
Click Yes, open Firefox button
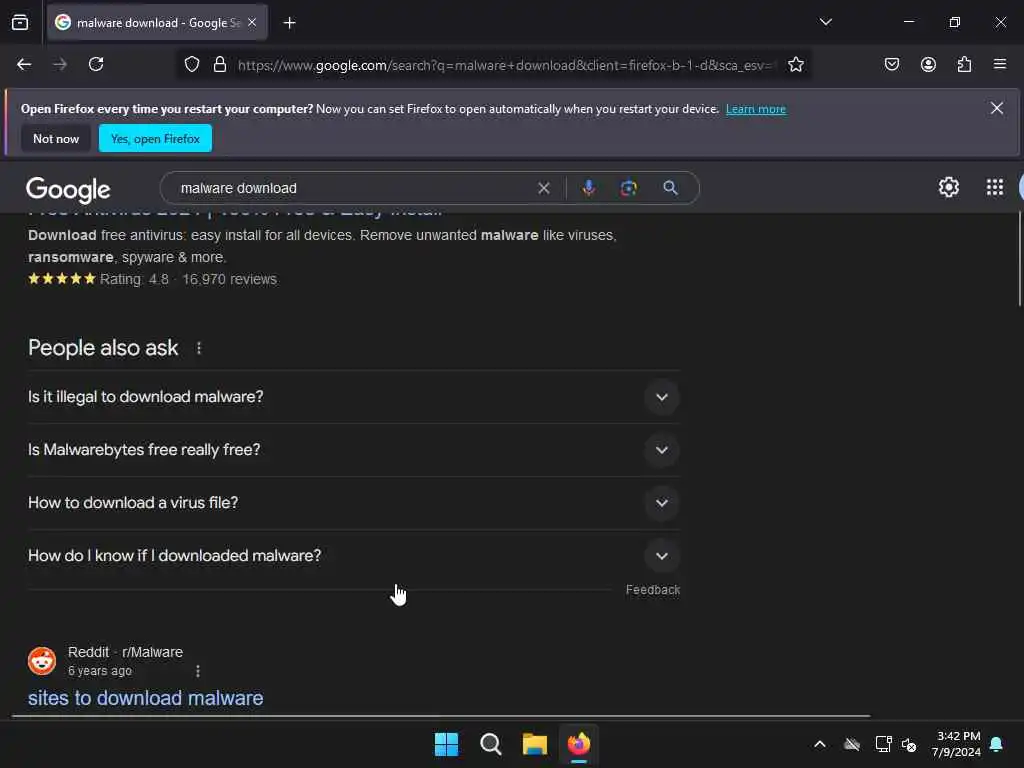click(155, 138)
